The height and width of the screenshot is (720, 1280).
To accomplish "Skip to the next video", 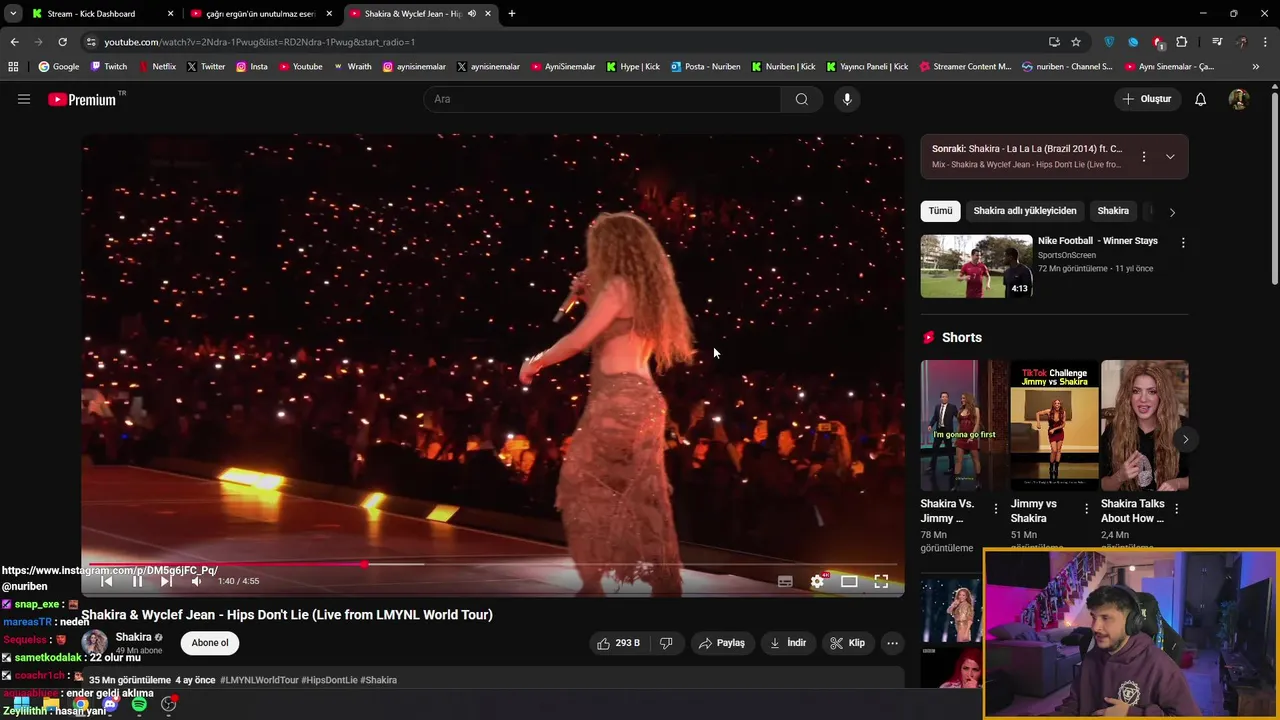I will pos(166,581).
